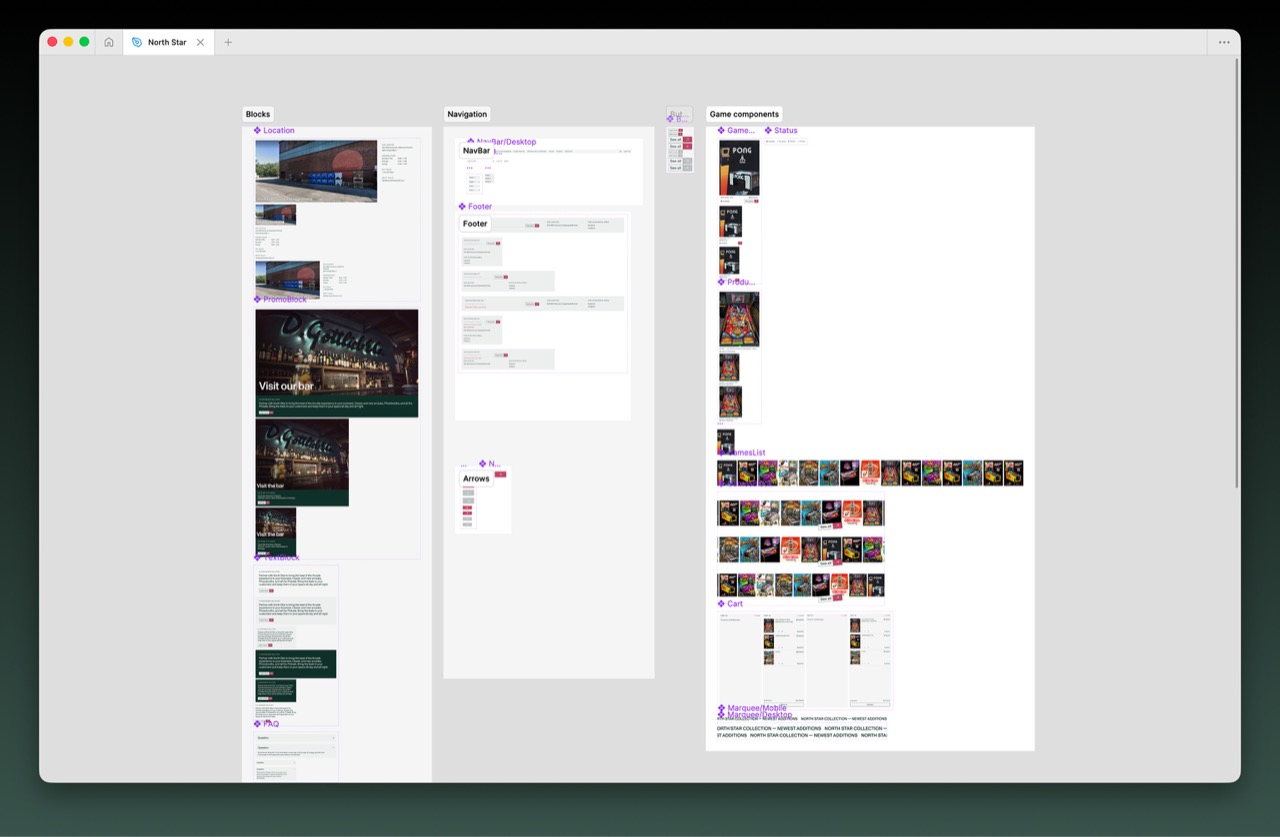Select the Marquee/Mobile component label
Viewport: 1280px width, 837px height.
756,708
